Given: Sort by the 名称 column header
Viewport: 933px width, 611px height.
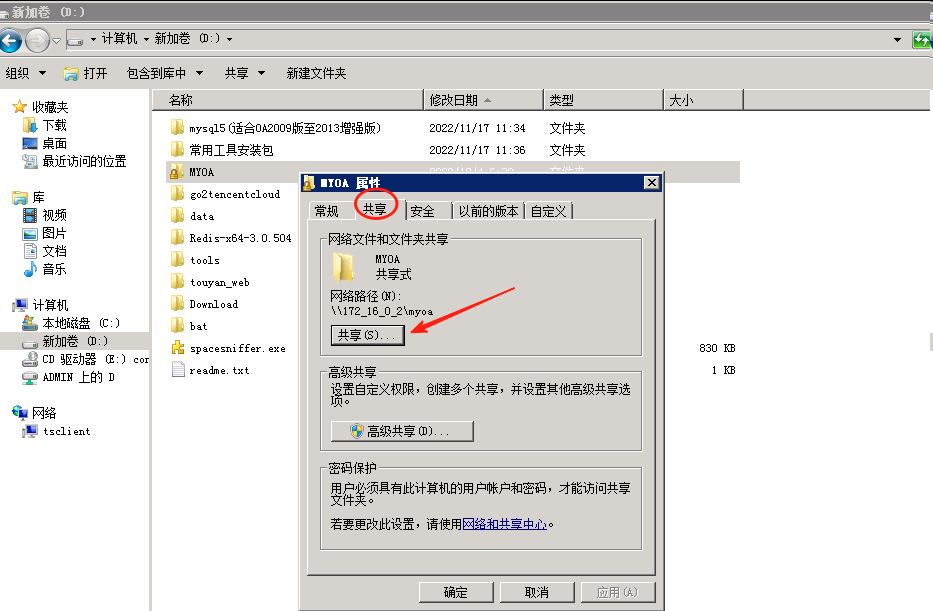Looking at the screenshot, I should pyautogui.click(x=288, y=100).
